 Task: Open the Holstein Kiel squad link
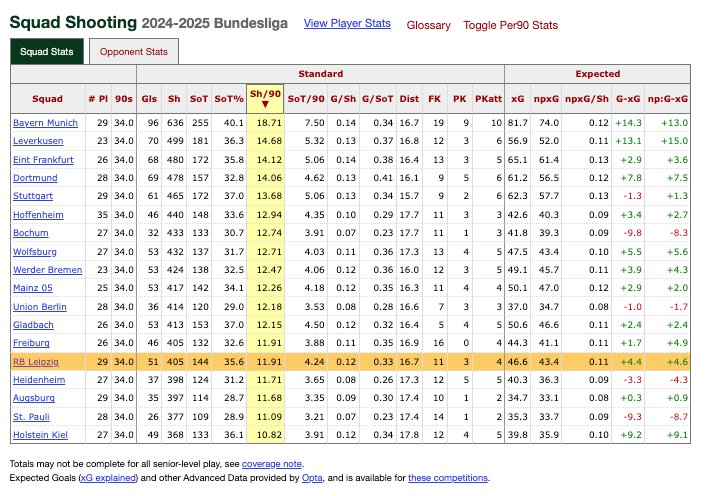(40, 435)
